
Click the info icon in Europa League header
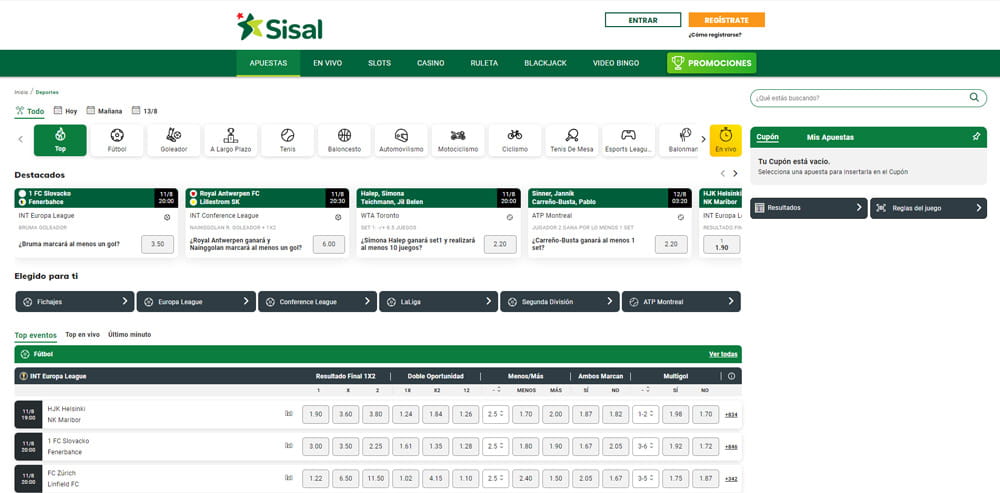click(732, 376)
